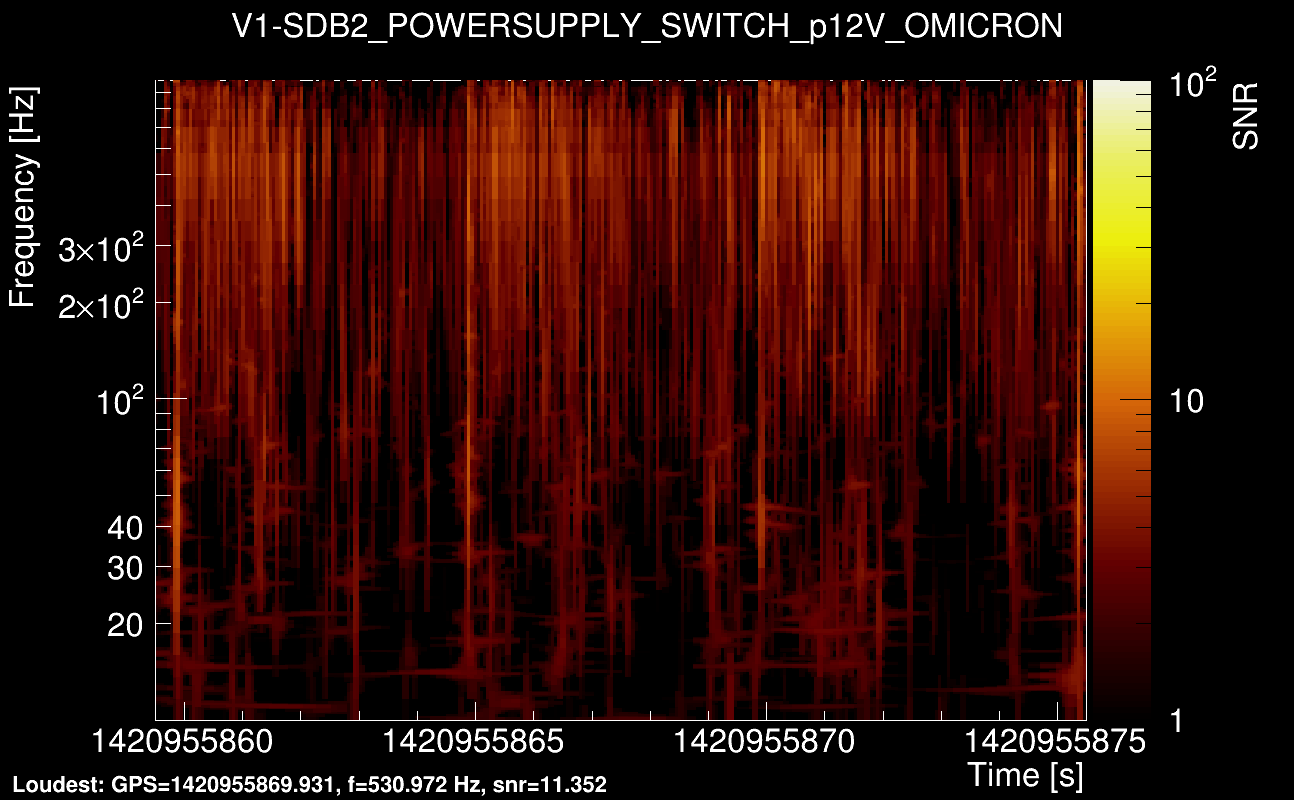Click the 30 Hz frequency tick label
The width and height of the screenshot is (1294, 800).
[125, 567]
